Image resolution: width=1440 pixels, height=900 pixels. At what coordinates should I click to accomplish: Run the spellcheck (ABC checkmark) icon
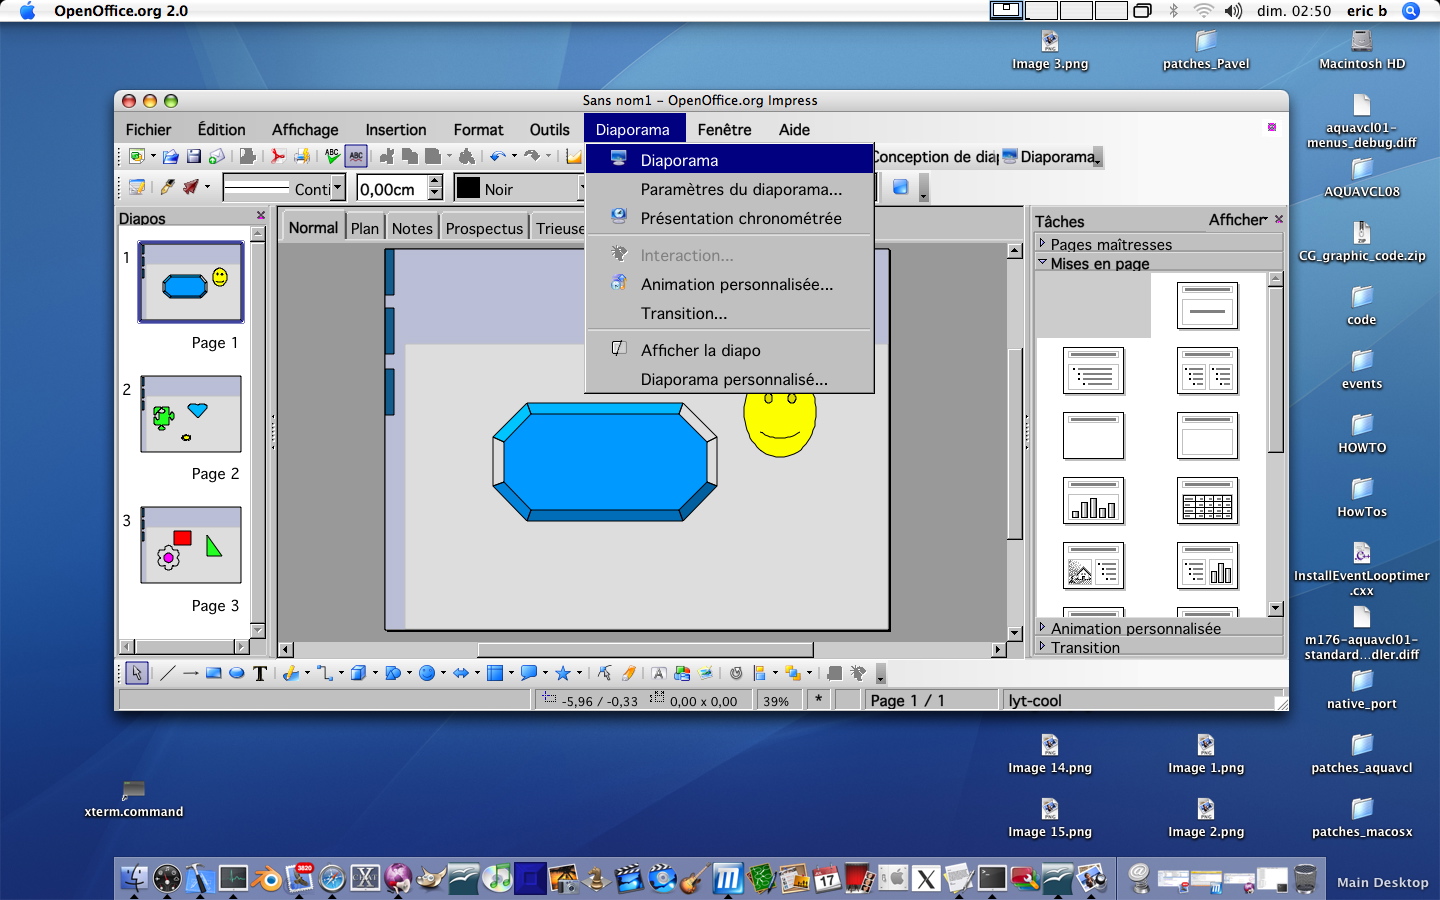pyautogui.click(x=332, y=157)
